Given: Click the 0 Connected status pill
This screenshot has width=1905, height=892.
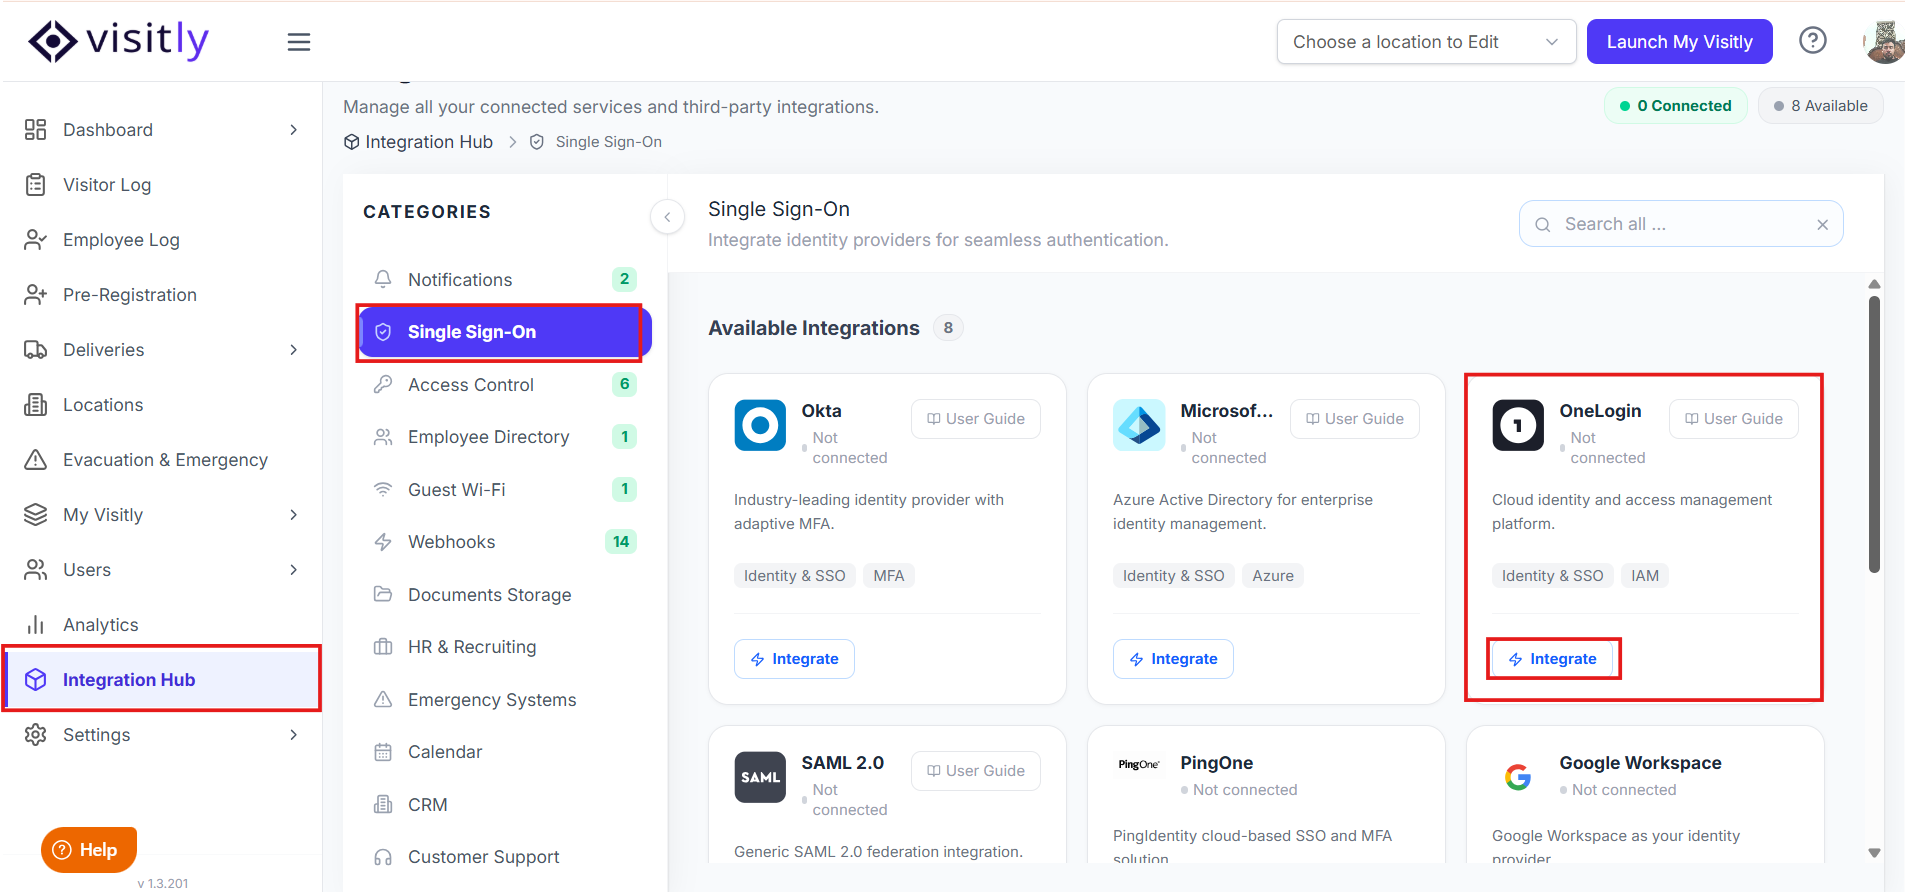Looking at the screenshot, I should pos(1675,106).
